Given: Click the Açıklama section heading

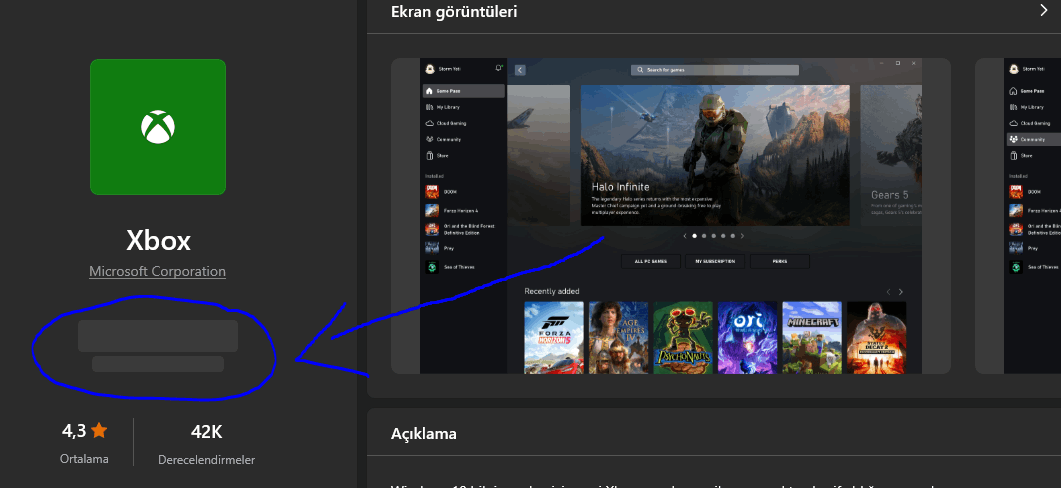Looking at the screenshot, I should [424, 434].
